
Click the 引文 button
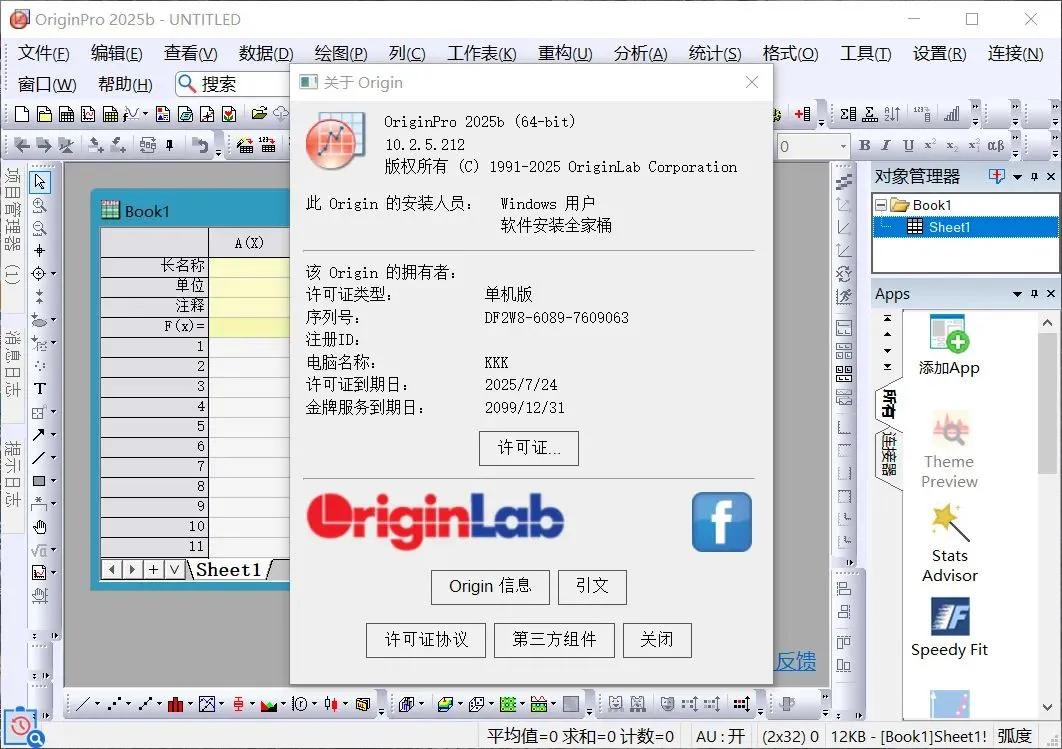[592, 586]
